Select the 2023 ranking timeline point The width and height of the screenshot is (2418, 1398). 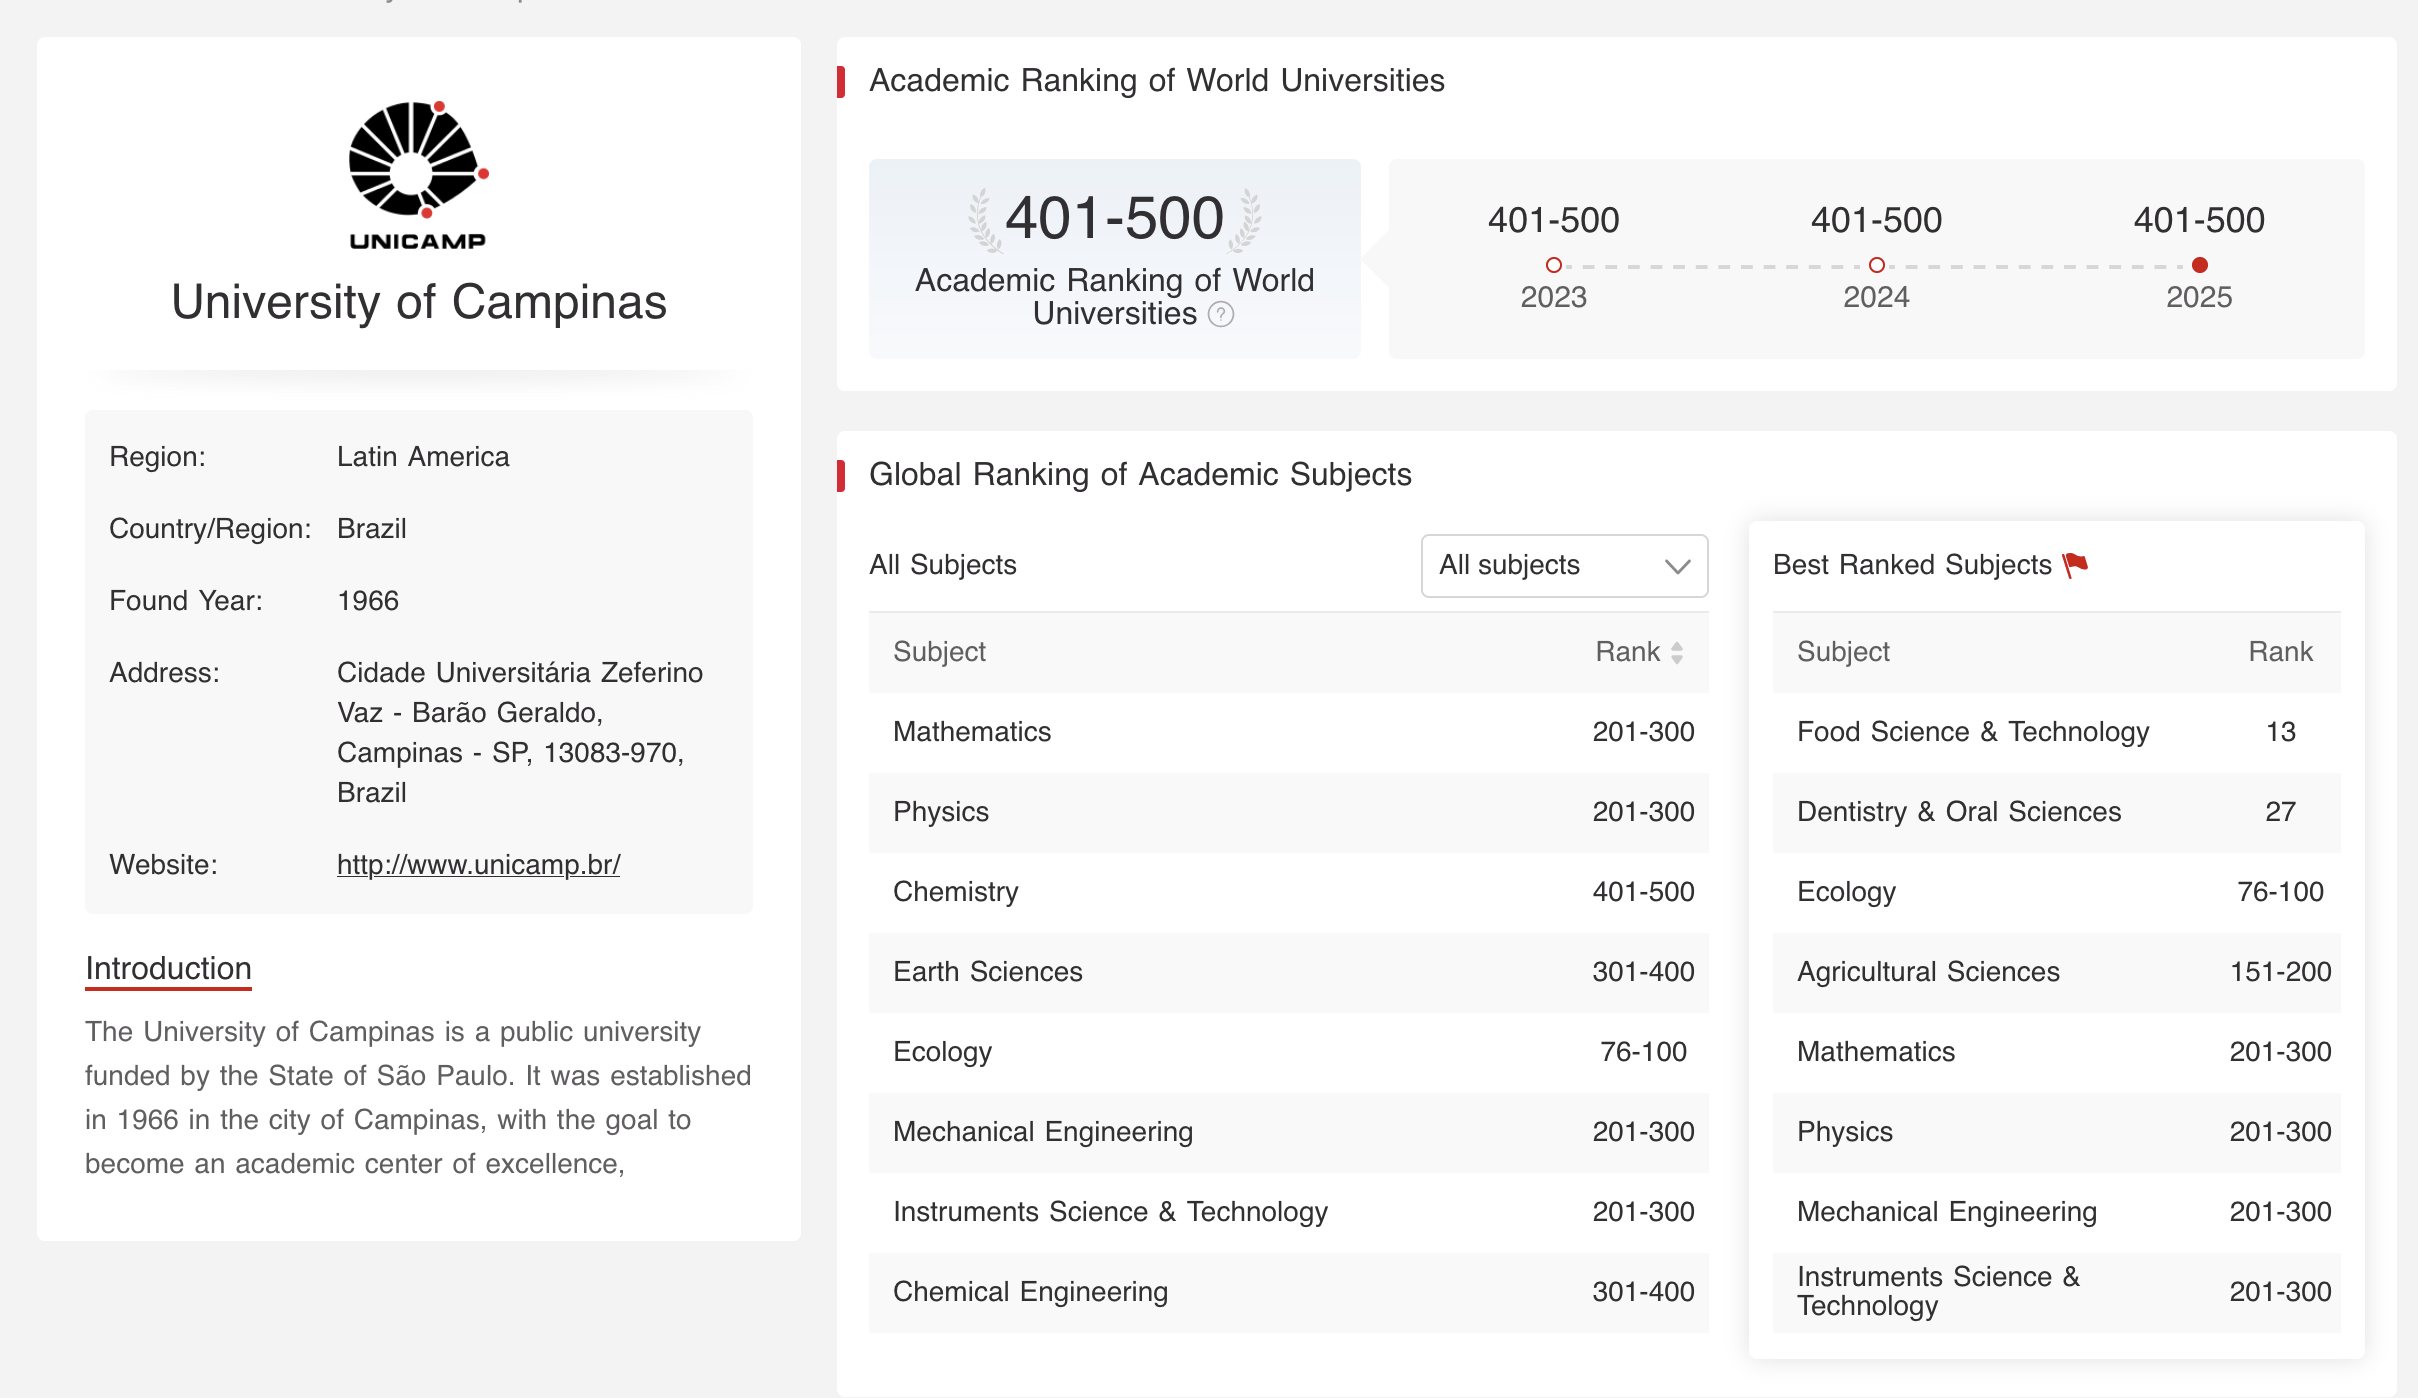pos(1553,265)
